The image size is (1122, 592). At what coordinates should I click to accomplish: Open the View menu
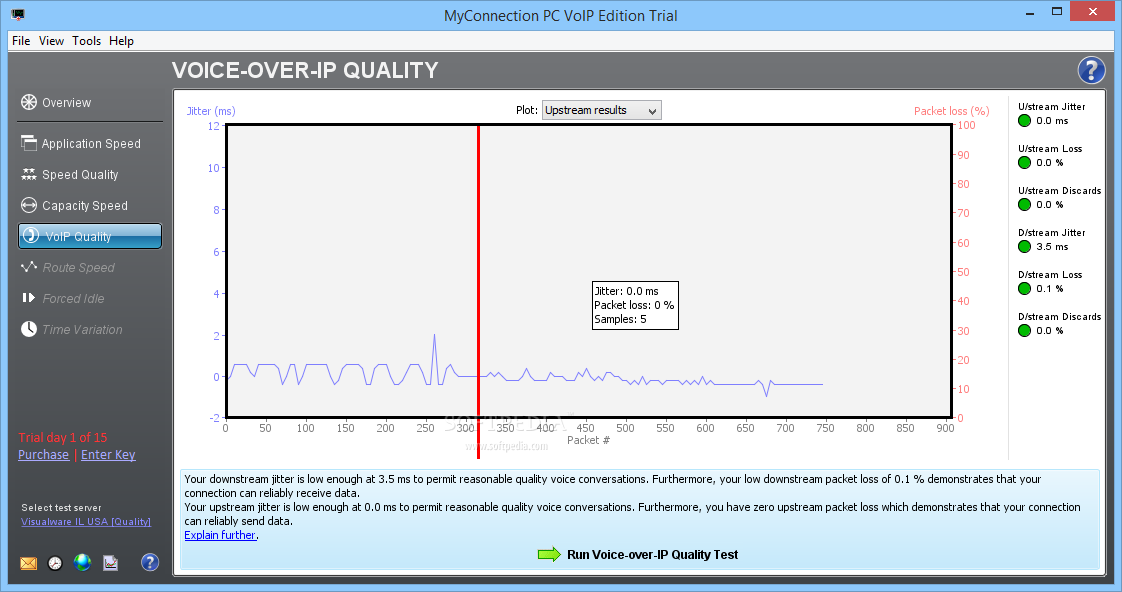[51, 41]
